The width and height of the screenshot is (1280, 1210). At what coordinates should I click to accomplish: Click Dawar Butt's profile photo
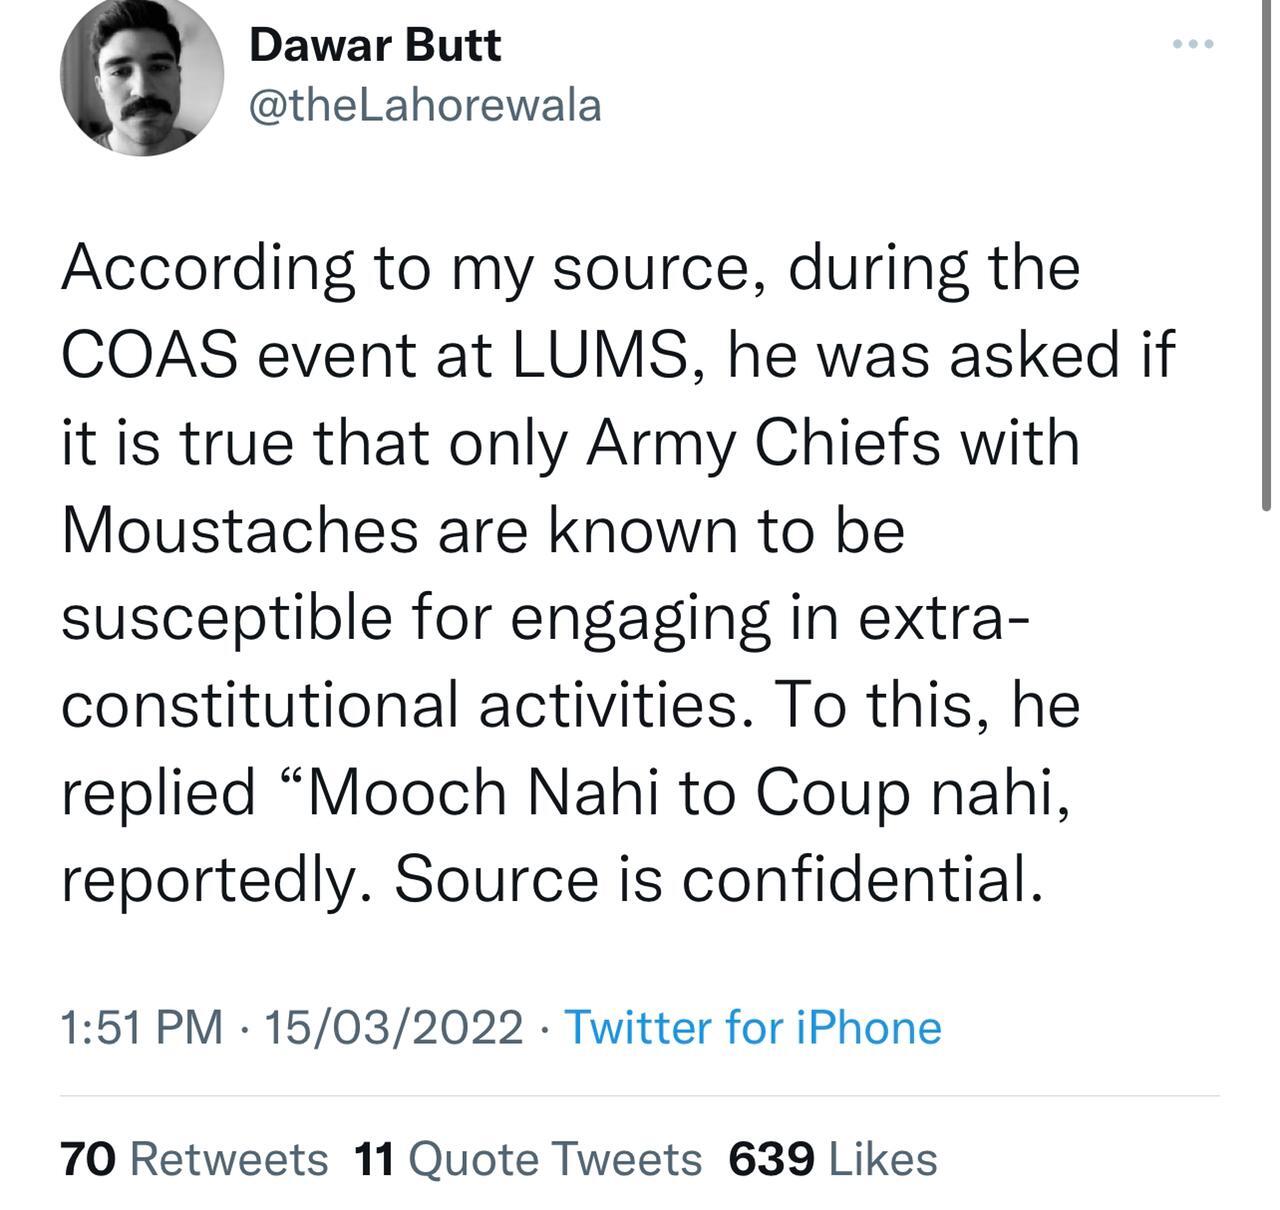tap(141, 77)
